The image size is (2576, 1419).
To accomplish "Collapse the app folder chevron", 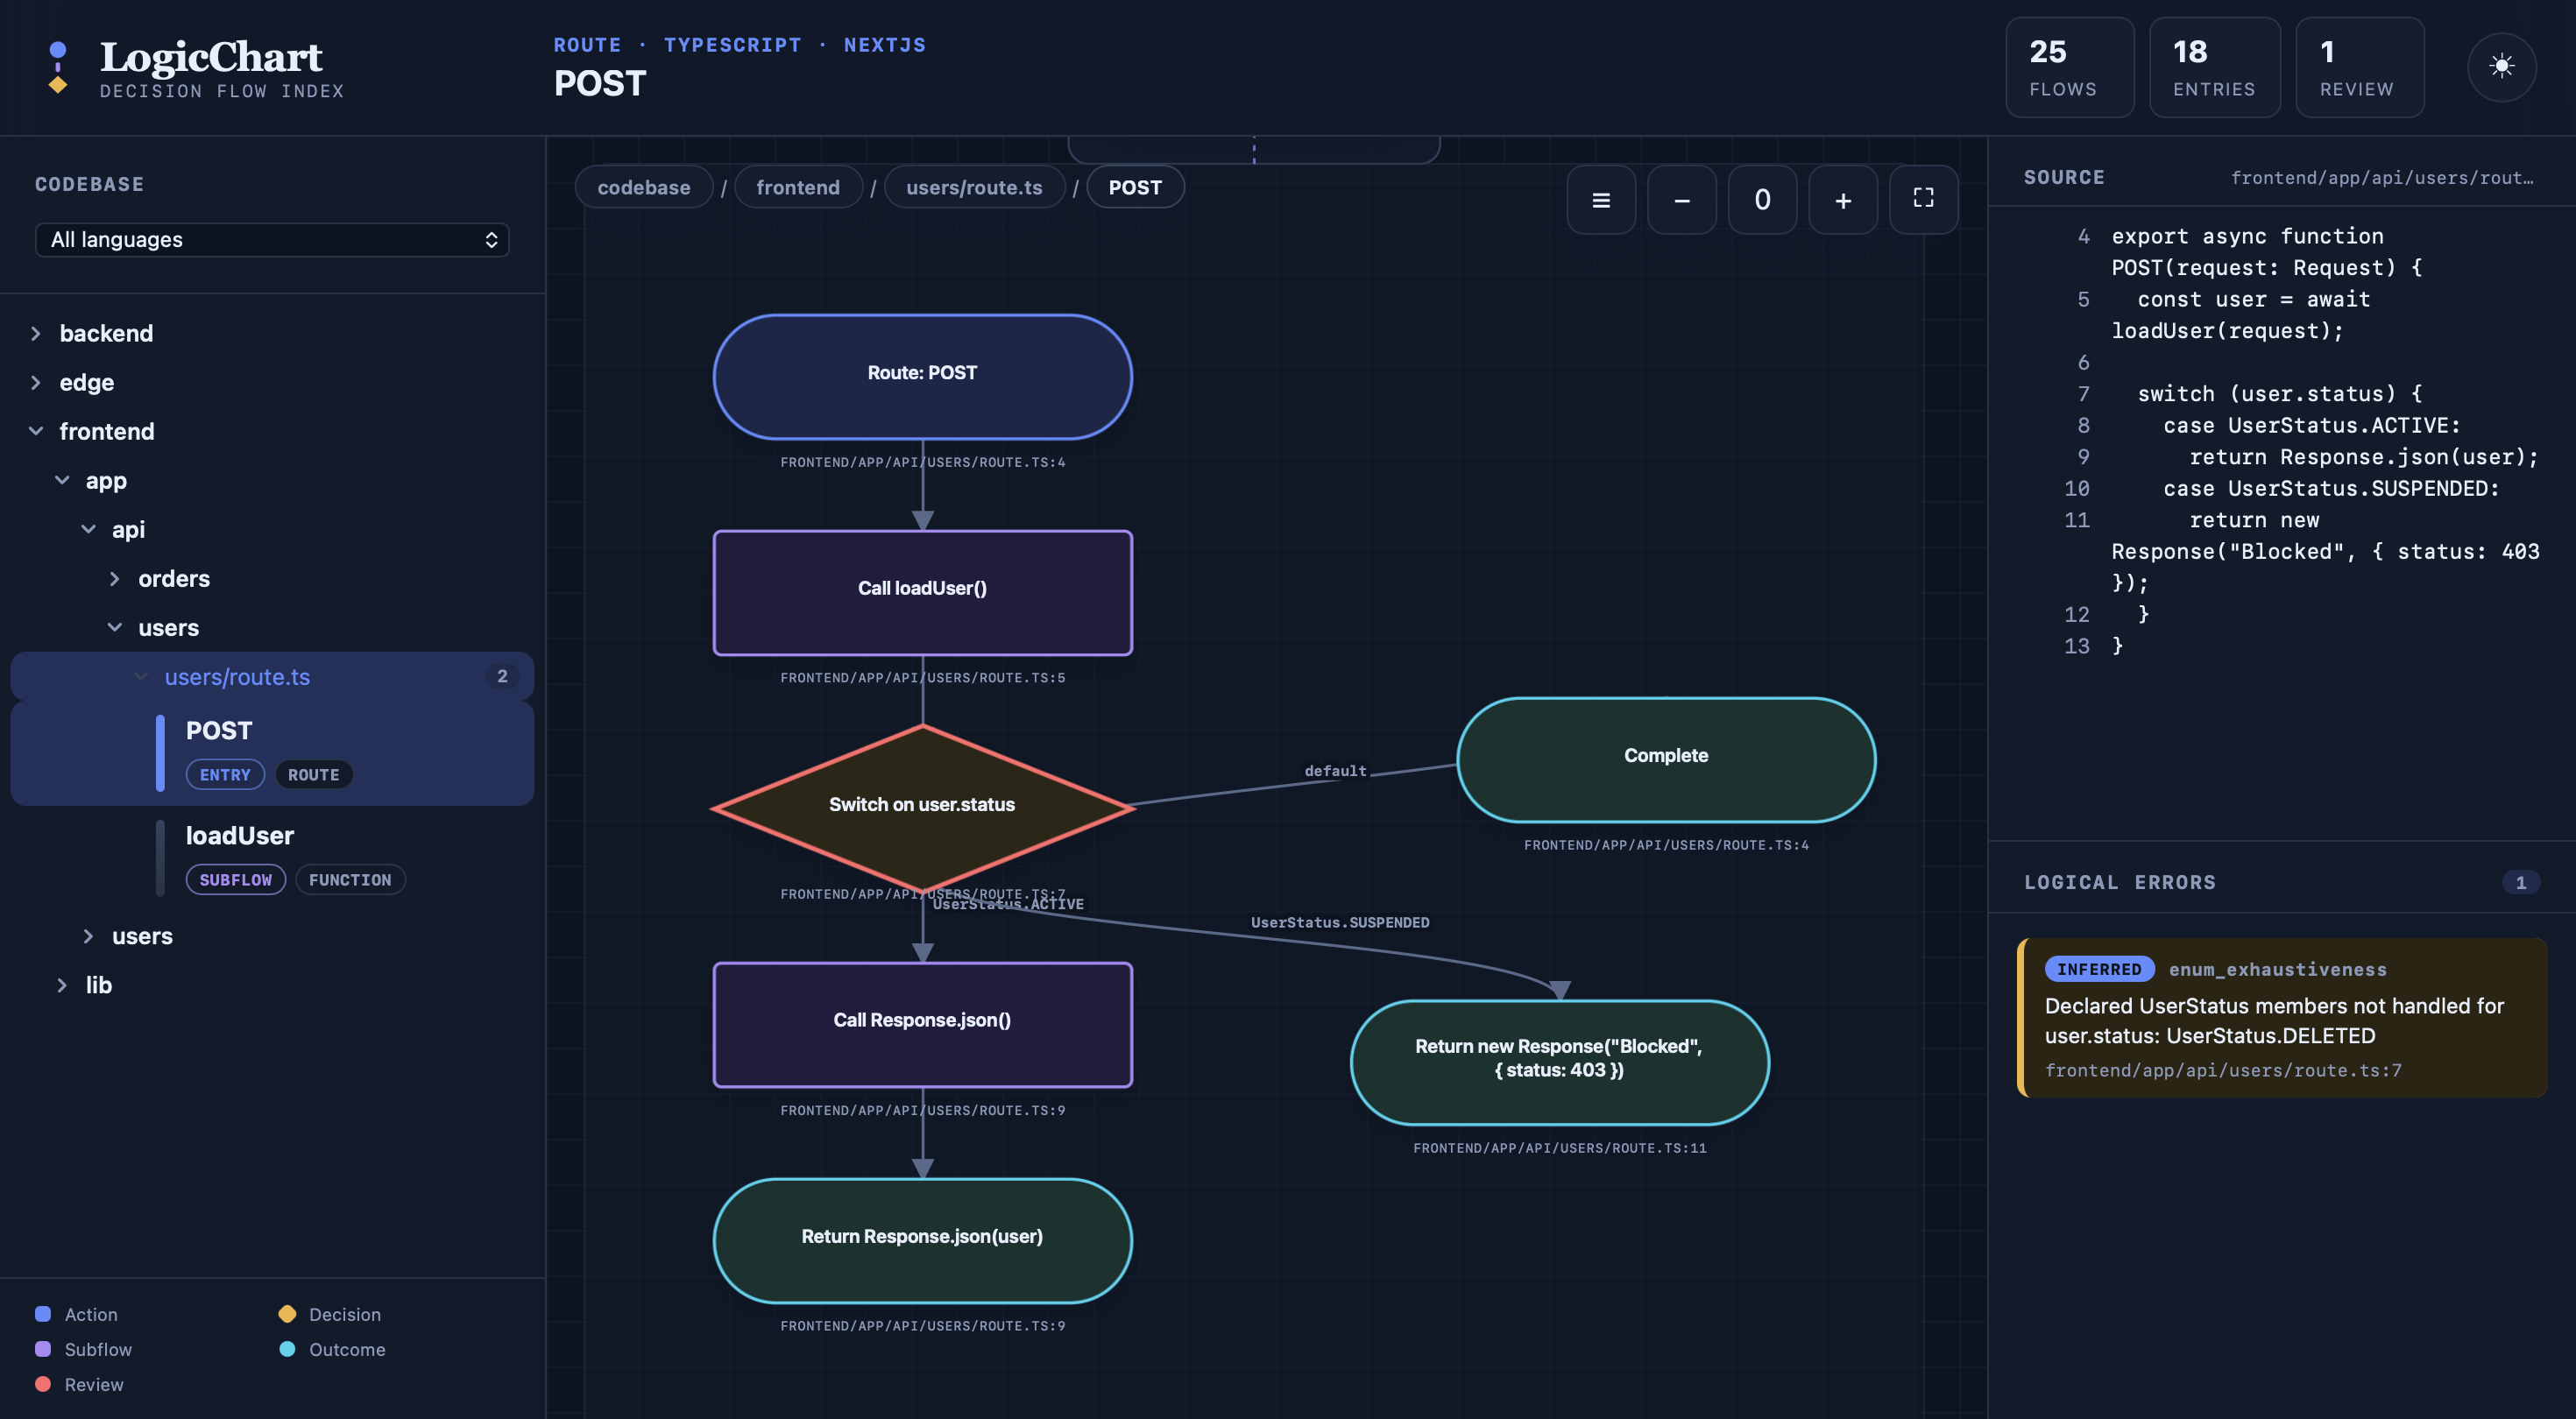I will pos(62,480).
